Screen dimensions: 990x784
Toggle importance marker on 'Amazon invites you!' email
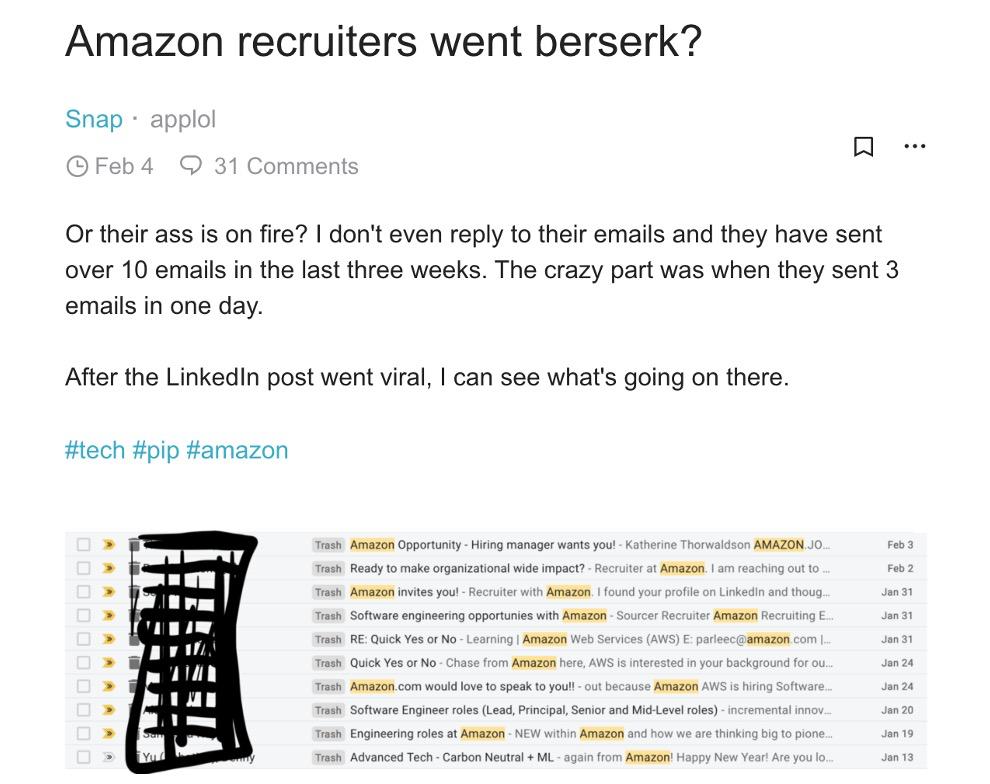(109, 592)
